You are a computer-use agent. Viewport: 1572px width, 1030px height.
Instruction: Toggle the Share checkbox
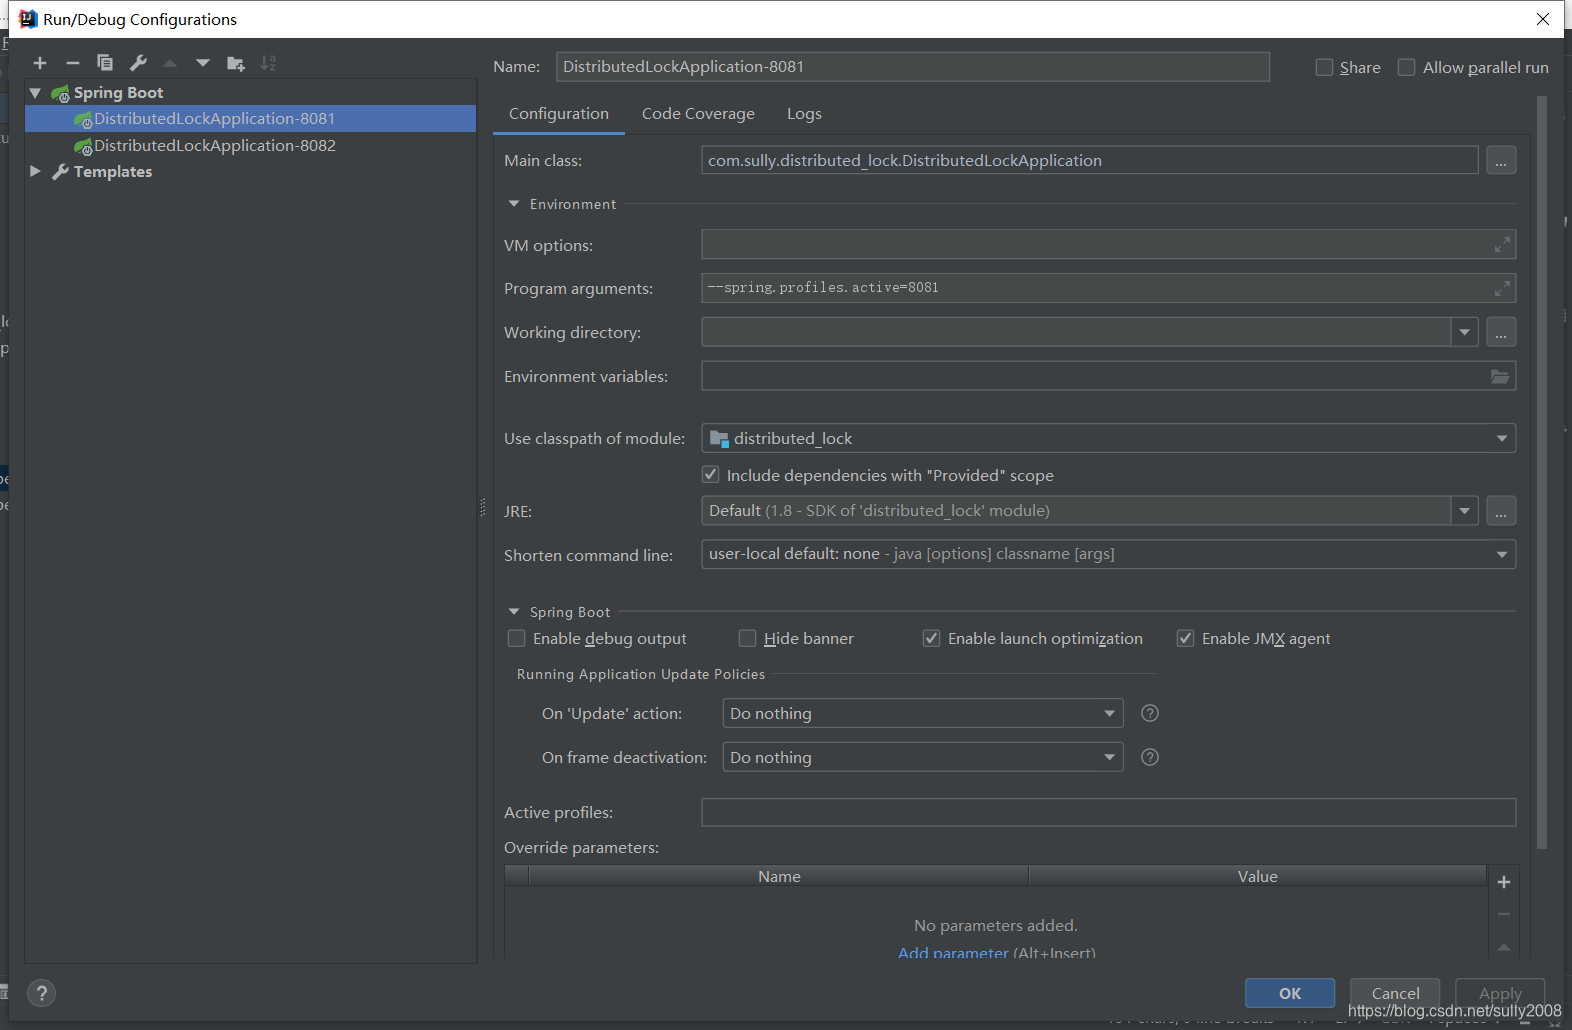click(1324, 67)
